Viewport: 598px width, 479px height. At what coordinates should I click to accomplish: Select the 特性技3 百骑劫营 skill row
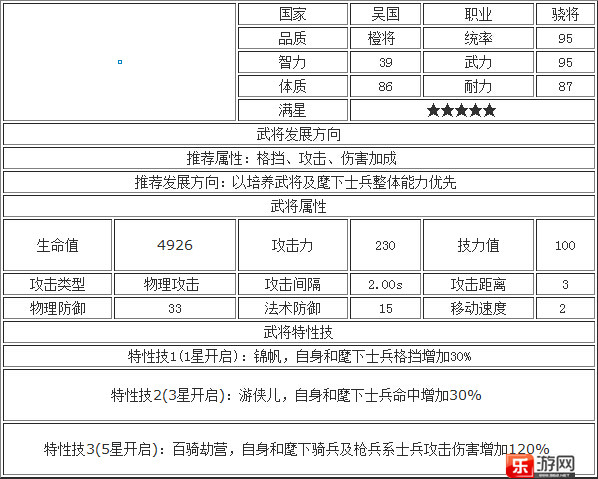click(x=299, y=449)
